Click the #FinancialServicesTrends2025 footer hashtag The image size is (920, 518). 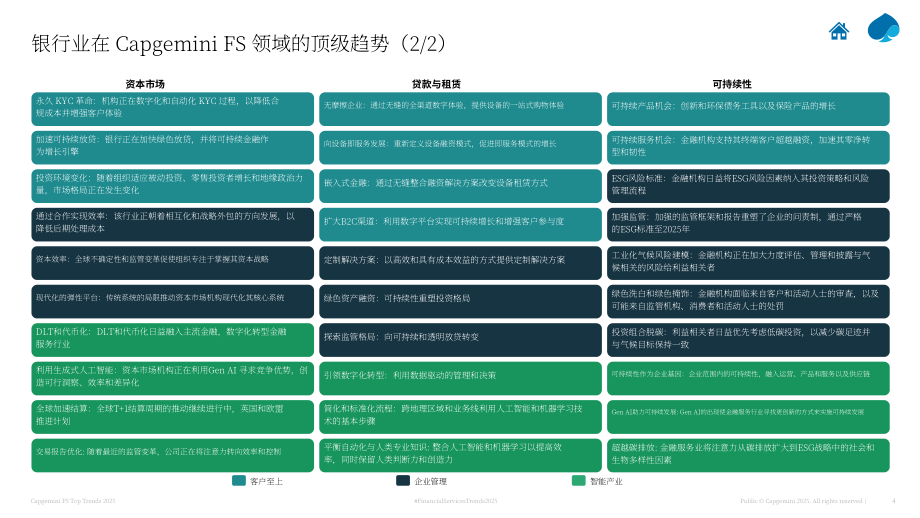pyautogui.click(x=455, y=501)
